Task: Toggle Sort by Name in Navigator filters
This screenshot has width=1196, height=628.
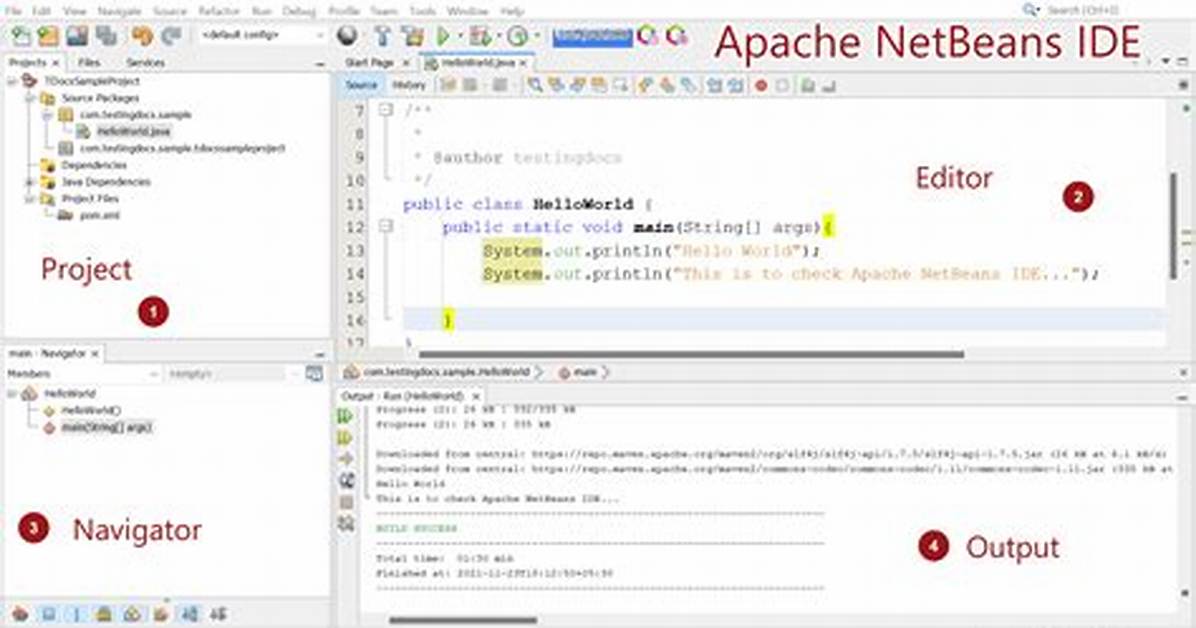Action: point(189,614)
